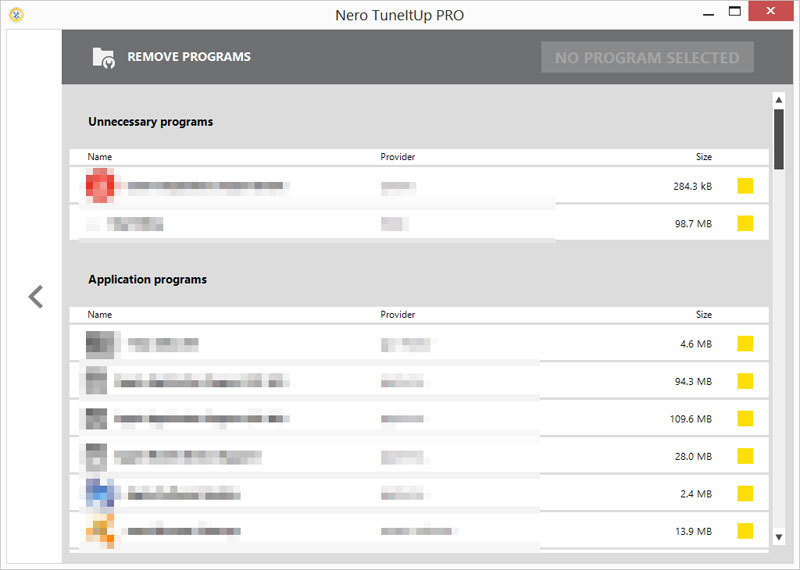
Task: Check the yellow box for the 109.6 MB program
Action: pyautogui.click(x=745, y=419)
